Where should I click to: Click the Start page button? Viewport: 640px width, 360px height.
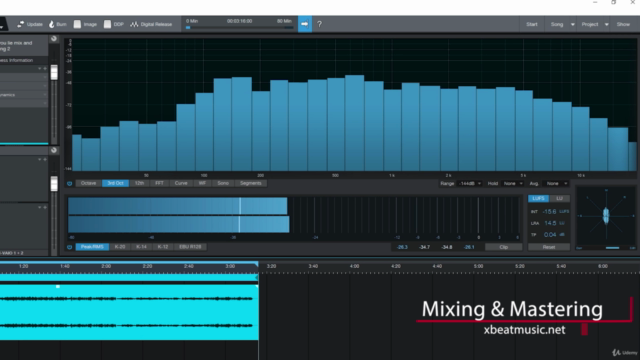tap(531, 24)
